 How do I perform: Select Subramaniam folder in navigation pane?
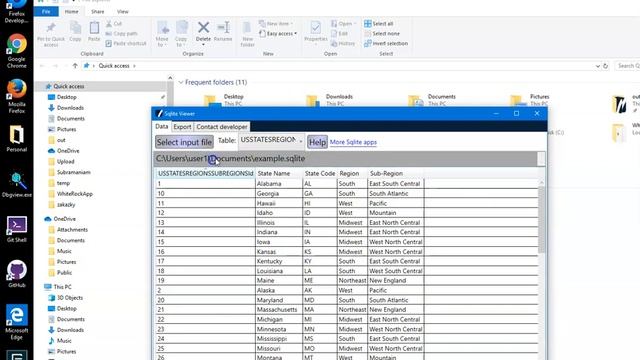(73, 172)
